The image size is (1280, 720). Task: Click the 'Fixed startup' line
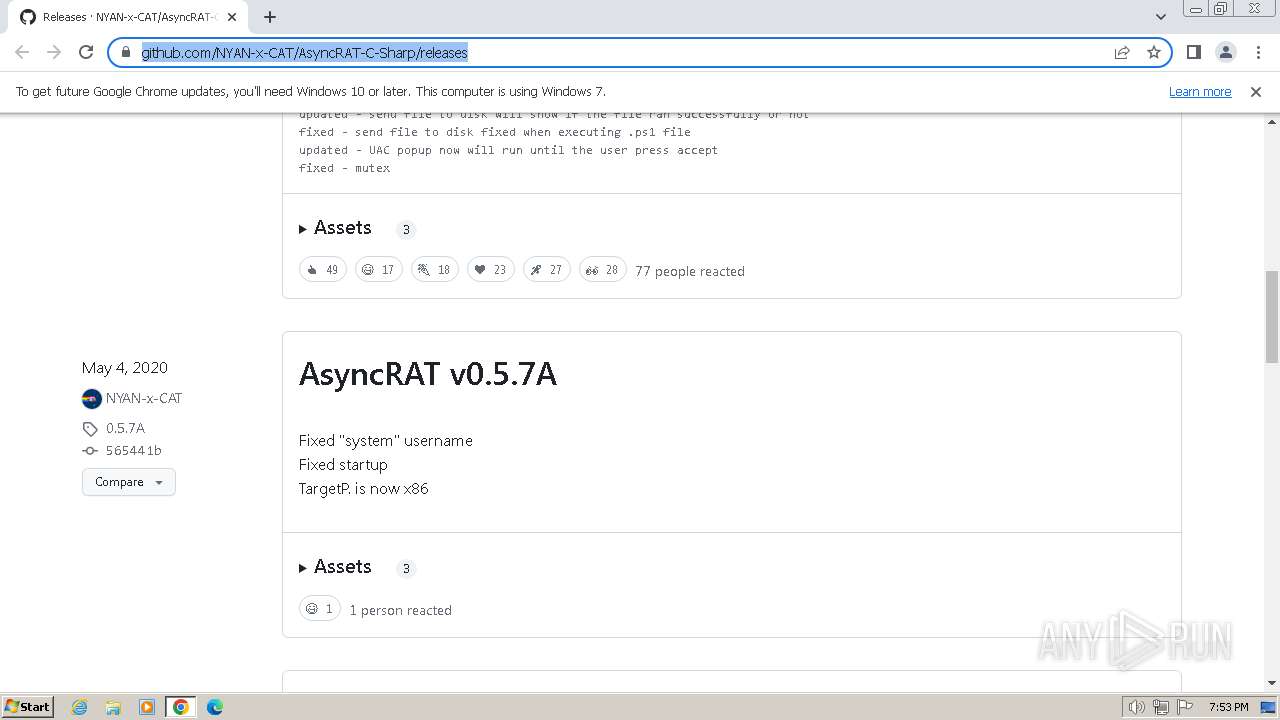(x=343, y=464)
